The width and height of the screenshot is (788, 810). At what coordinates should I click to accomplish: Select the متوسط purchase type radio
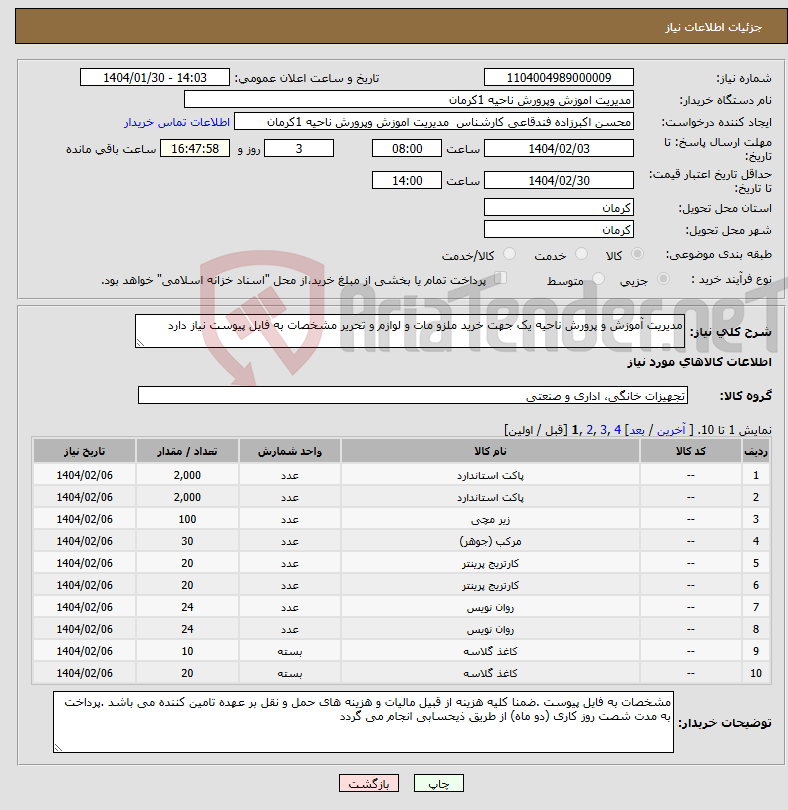[598, 279]
